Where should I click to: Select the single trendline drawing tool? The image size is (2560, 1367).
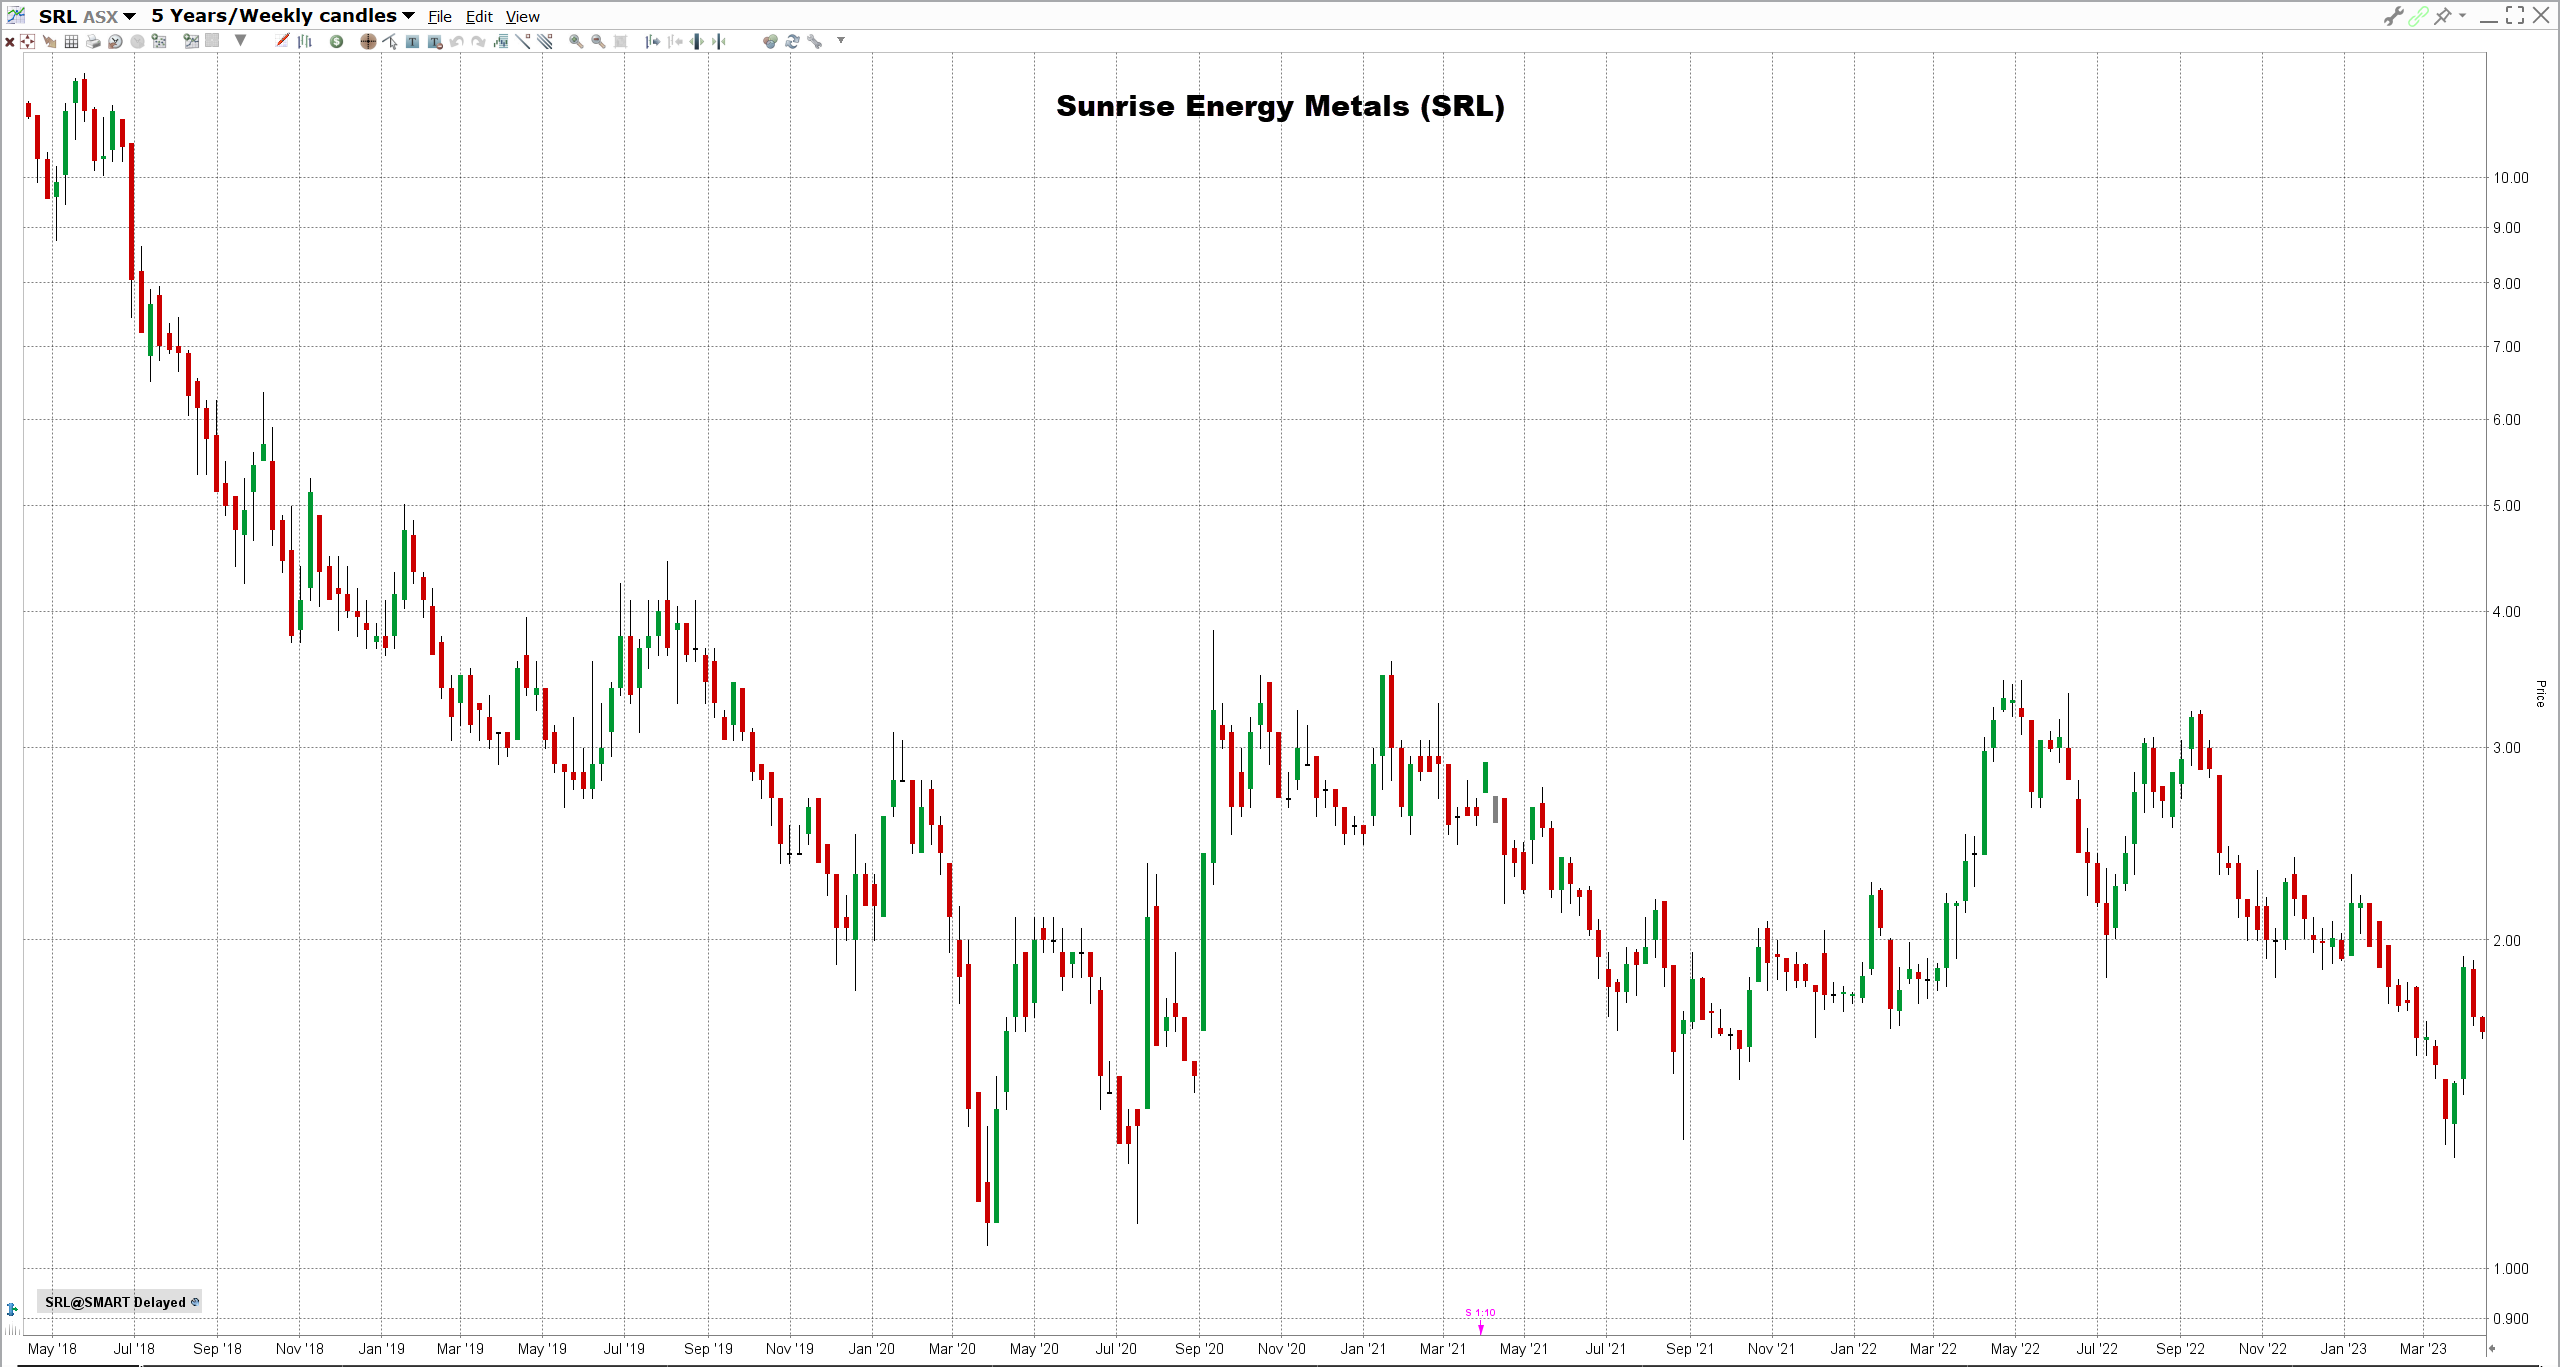click(x=522, y=41)
